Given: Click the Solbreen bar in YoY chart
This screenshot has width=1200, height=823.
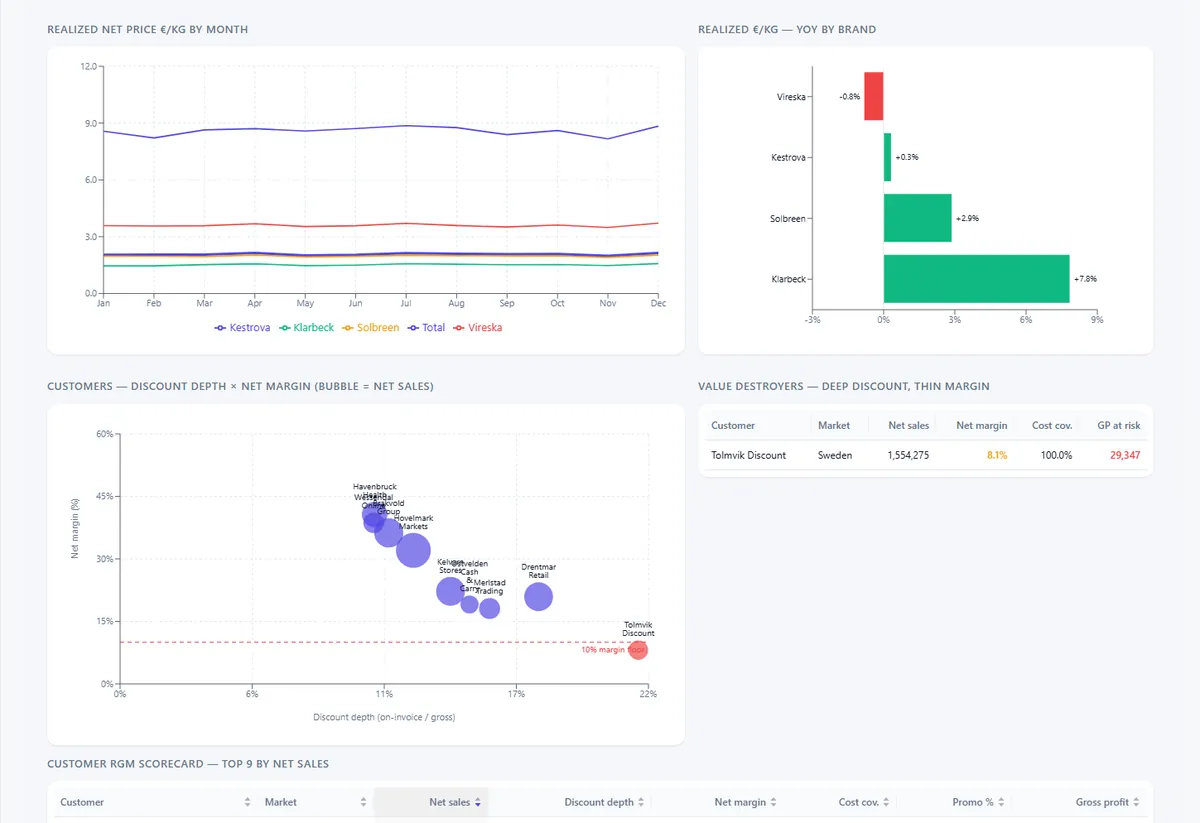Looking at the screenshot, I should [917, 218].
